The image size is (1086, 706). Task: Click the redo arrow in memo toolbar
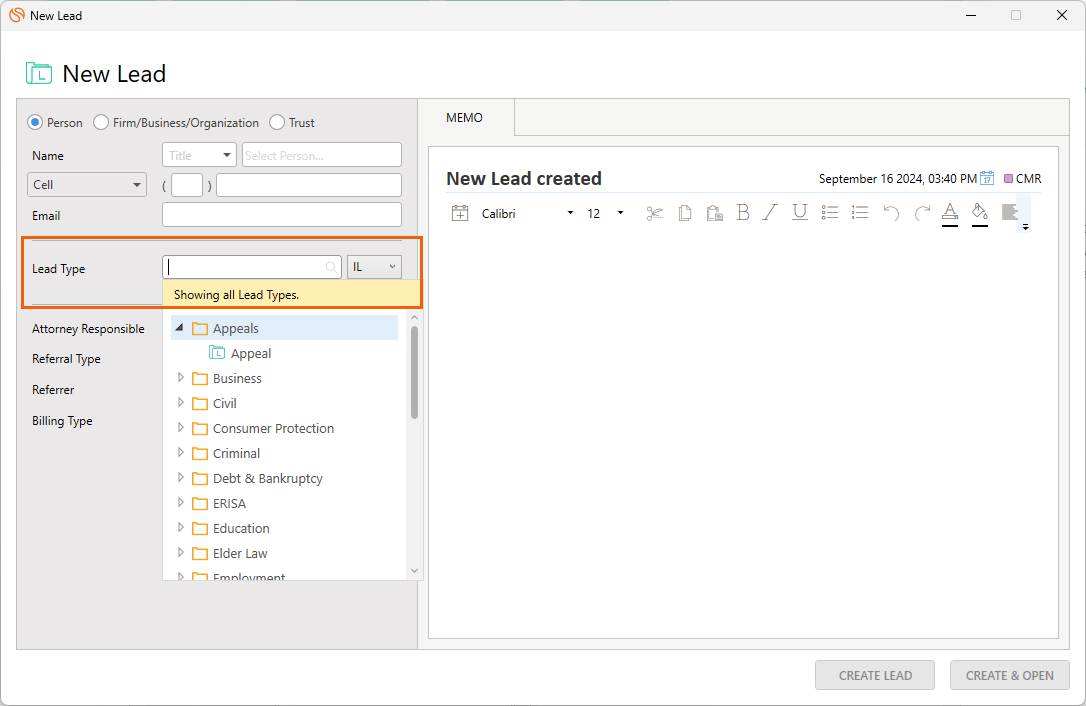[x=922, y=213]
